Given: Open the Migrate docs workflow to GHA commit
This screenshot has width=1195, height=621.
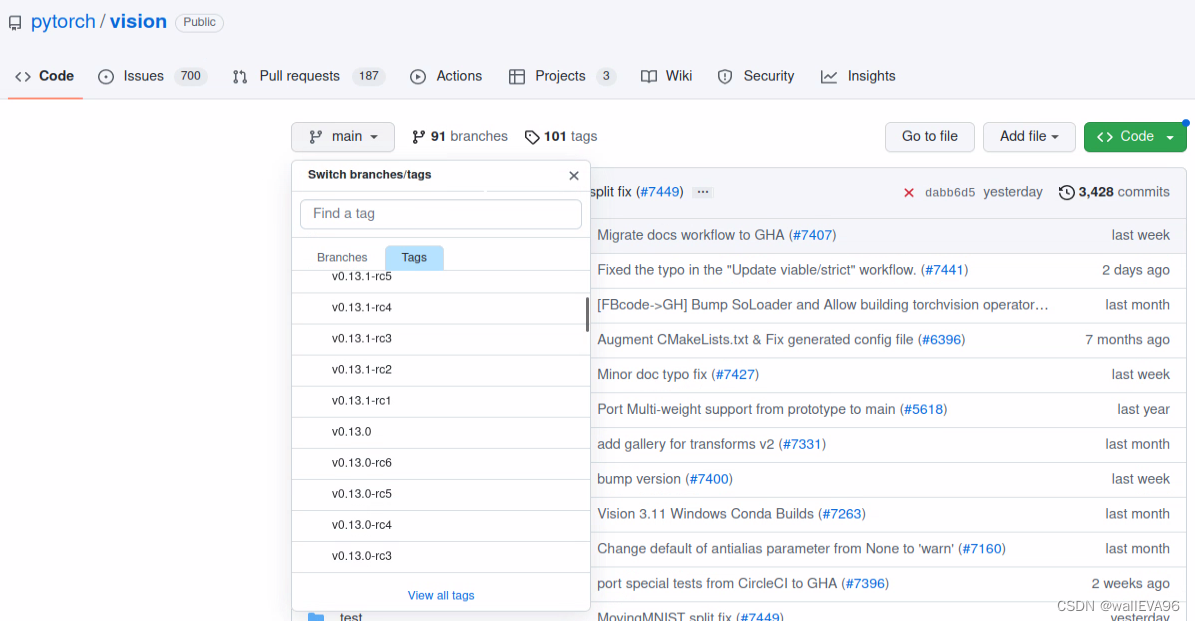Looking at the screenshot, I should point(690,235).
